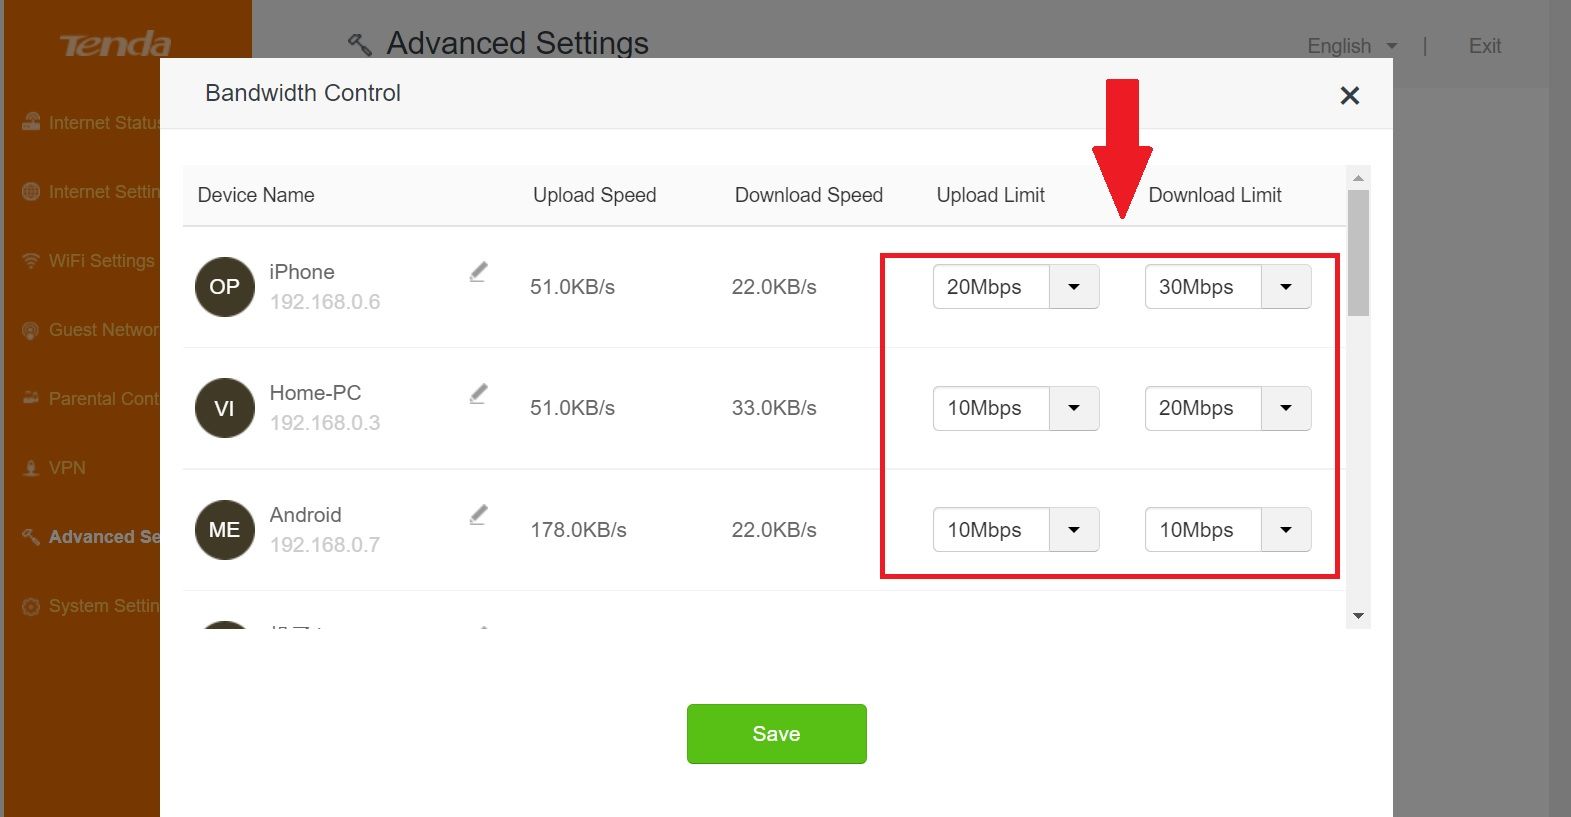Exit the router admin interface

coord(1484,46)
